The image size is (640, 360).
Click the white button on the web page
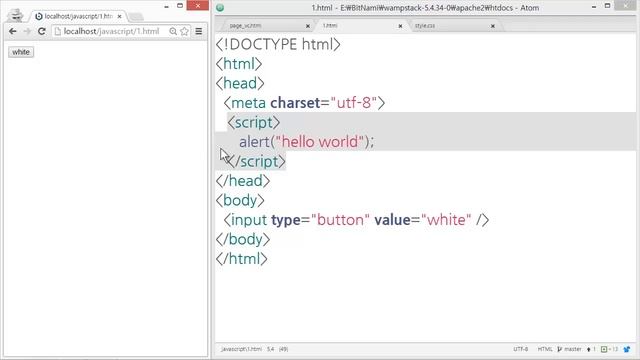coord(21,52)
